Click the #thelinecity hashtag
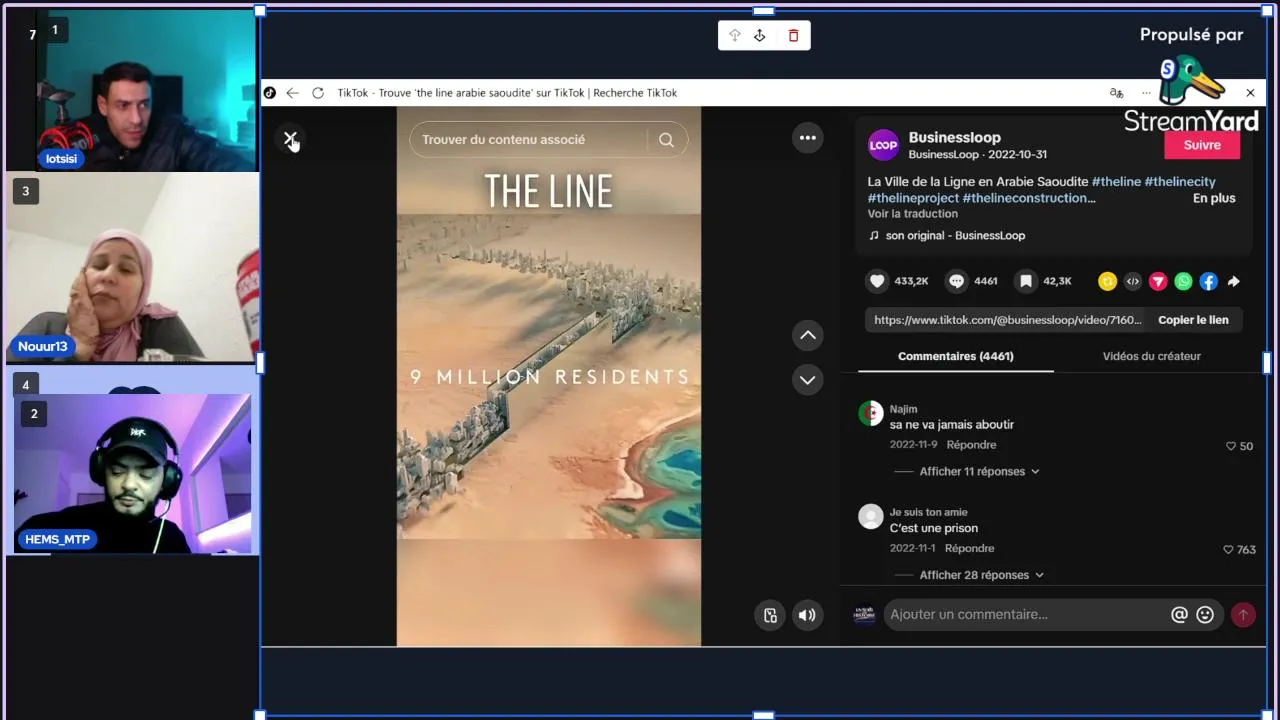Image resolution: width=1280 pixels, height=720 pixels. [1180, 182]
